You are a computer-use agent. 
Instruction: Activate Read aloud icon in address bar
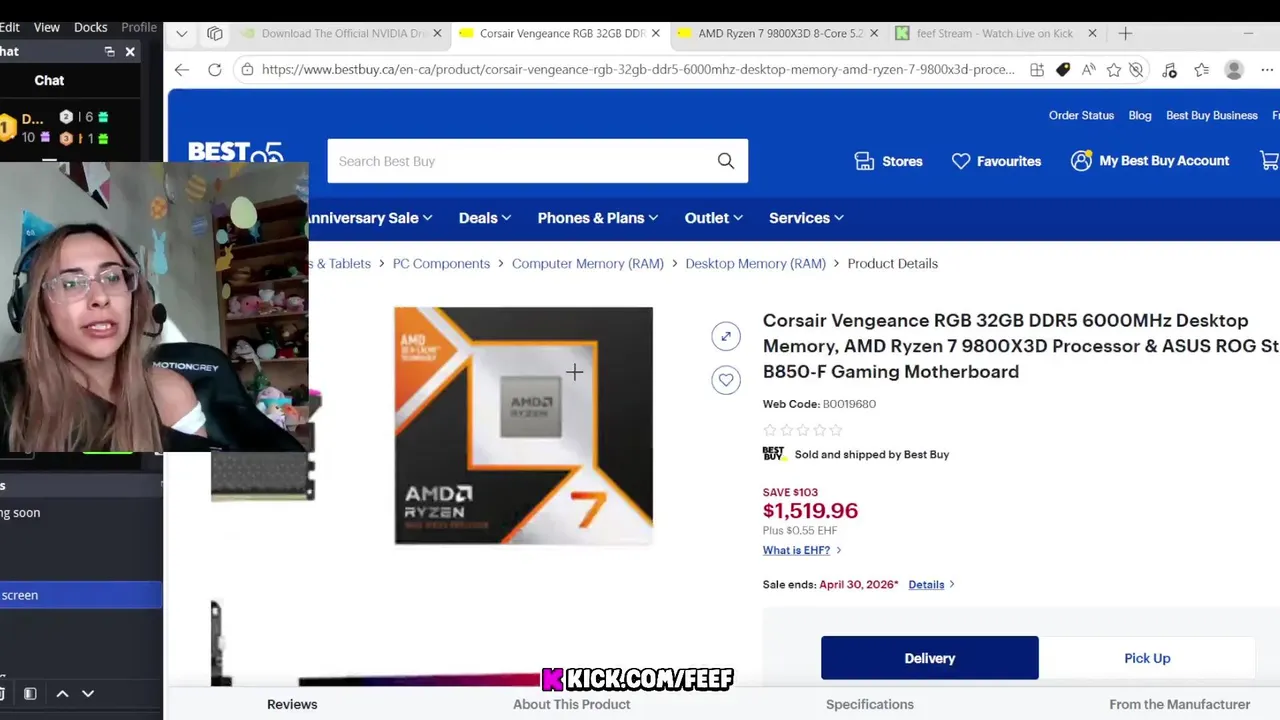(1088, 69)
